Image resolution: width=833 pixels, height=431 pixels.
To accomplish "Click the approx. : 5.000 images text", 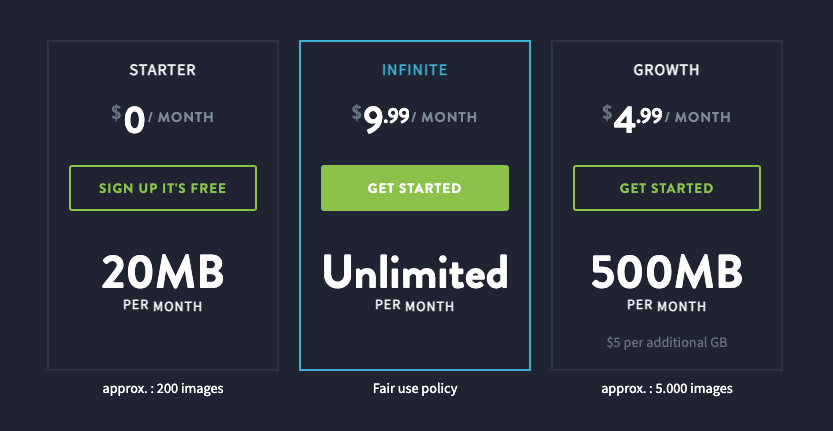I will [666, 388].
